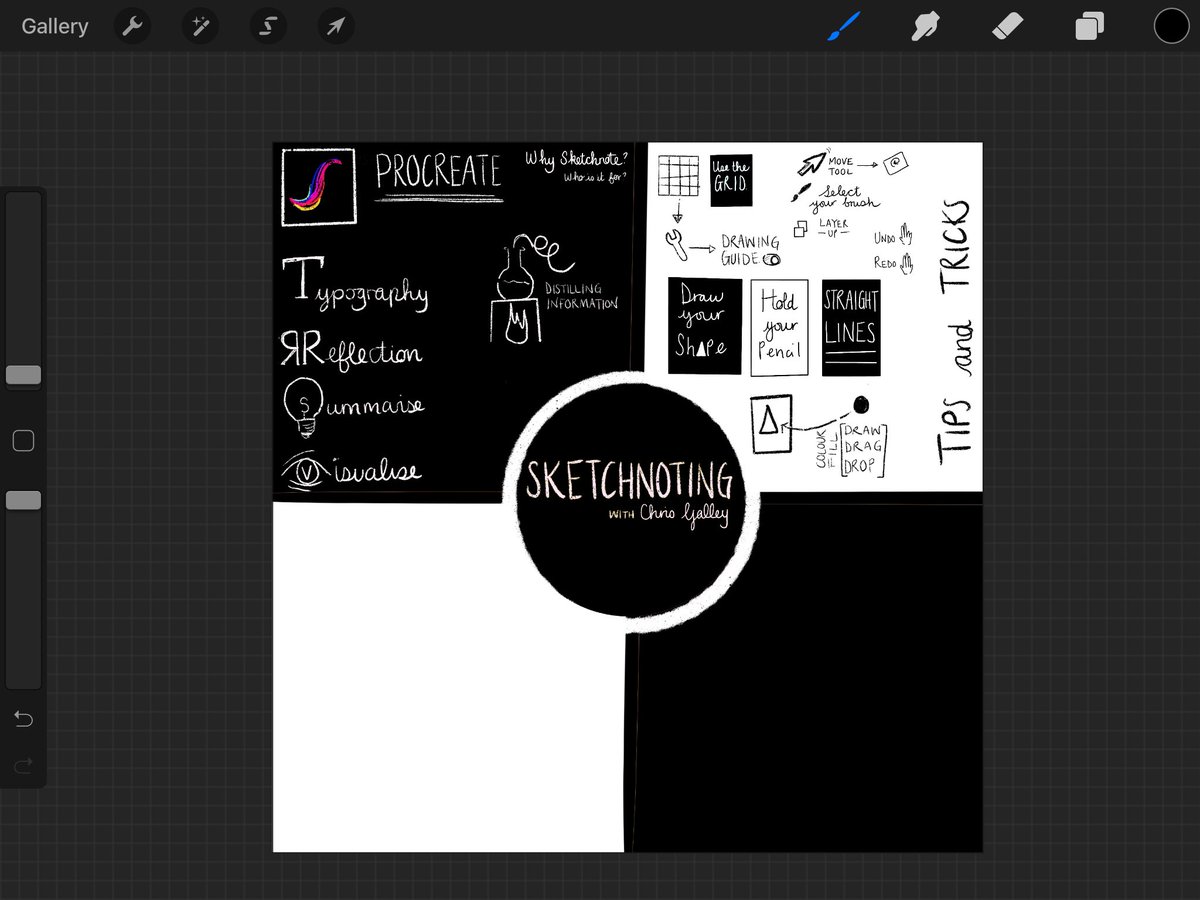Open the Layers panel
The image size is (1200, 900).
tap(1089, 26)
